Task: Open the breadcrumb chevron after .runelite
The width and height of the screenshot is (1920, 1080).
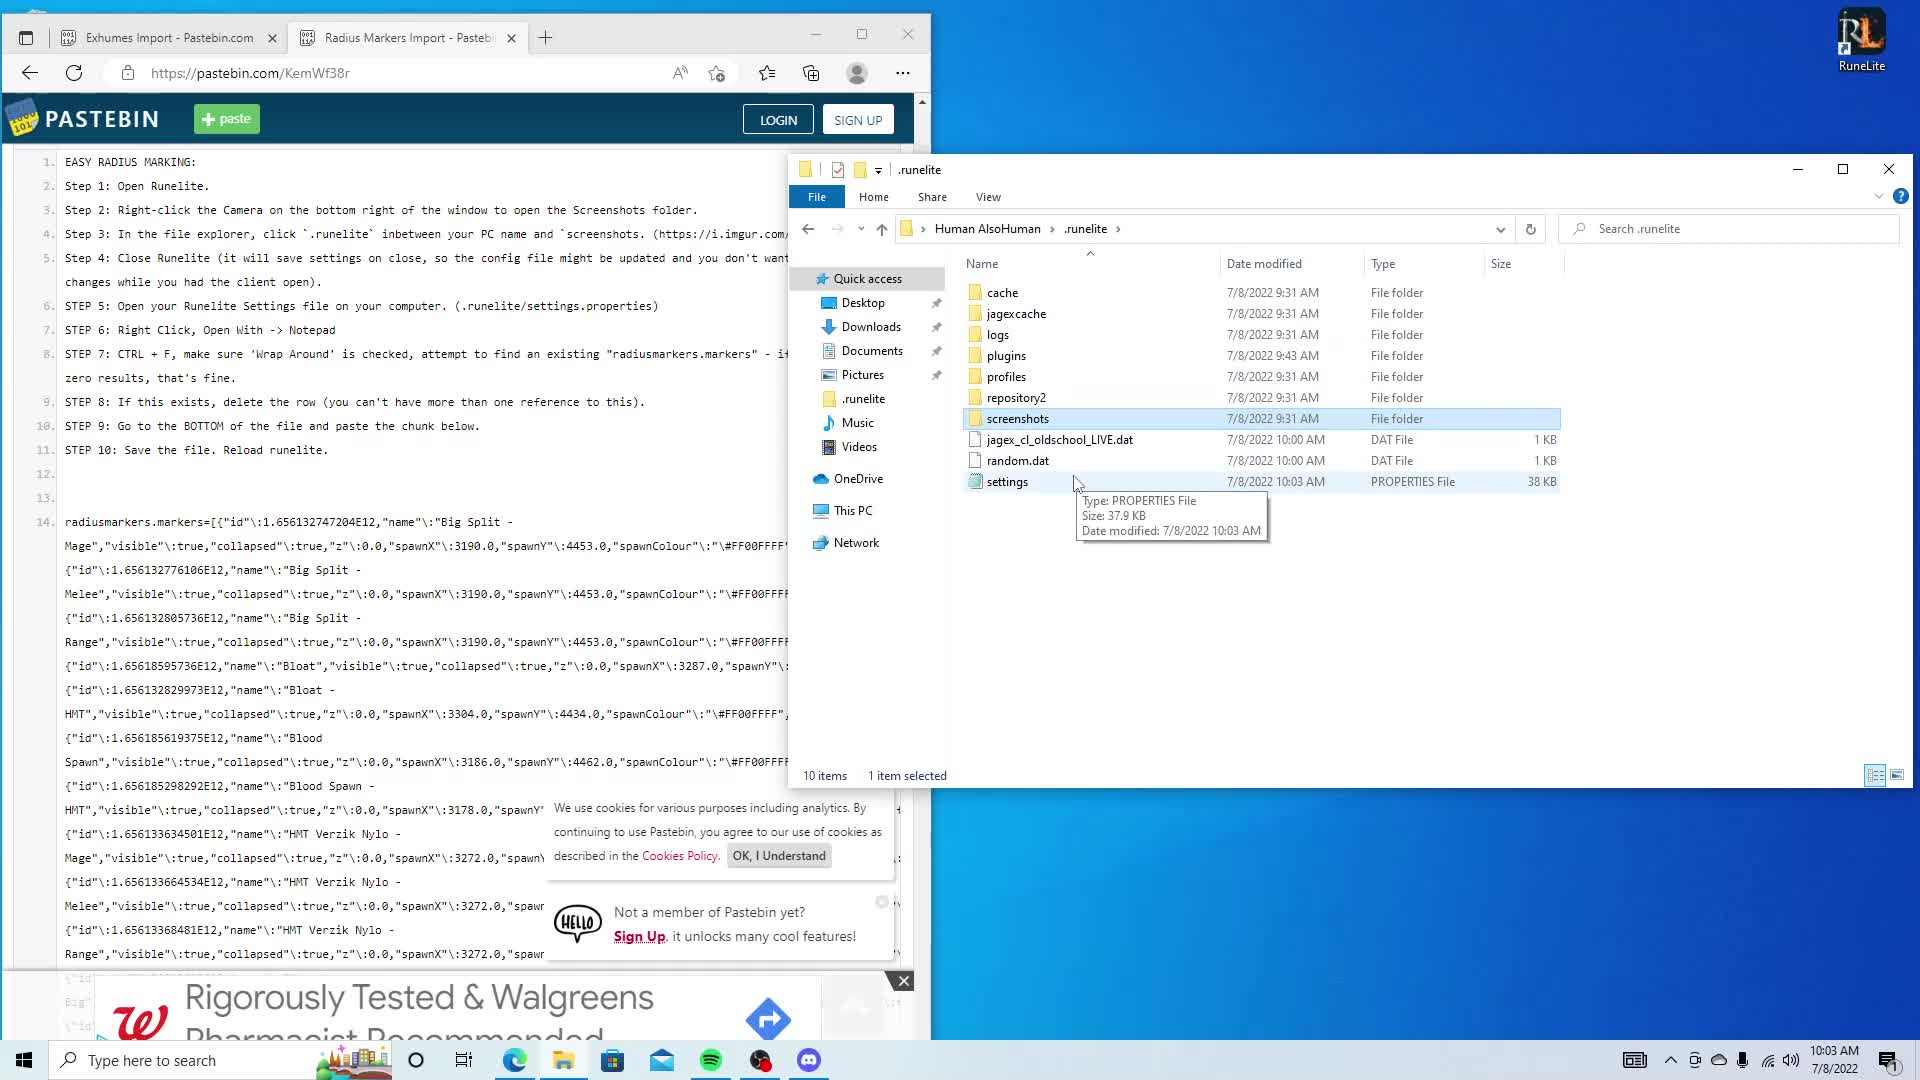Action: tap(1118, 229)
